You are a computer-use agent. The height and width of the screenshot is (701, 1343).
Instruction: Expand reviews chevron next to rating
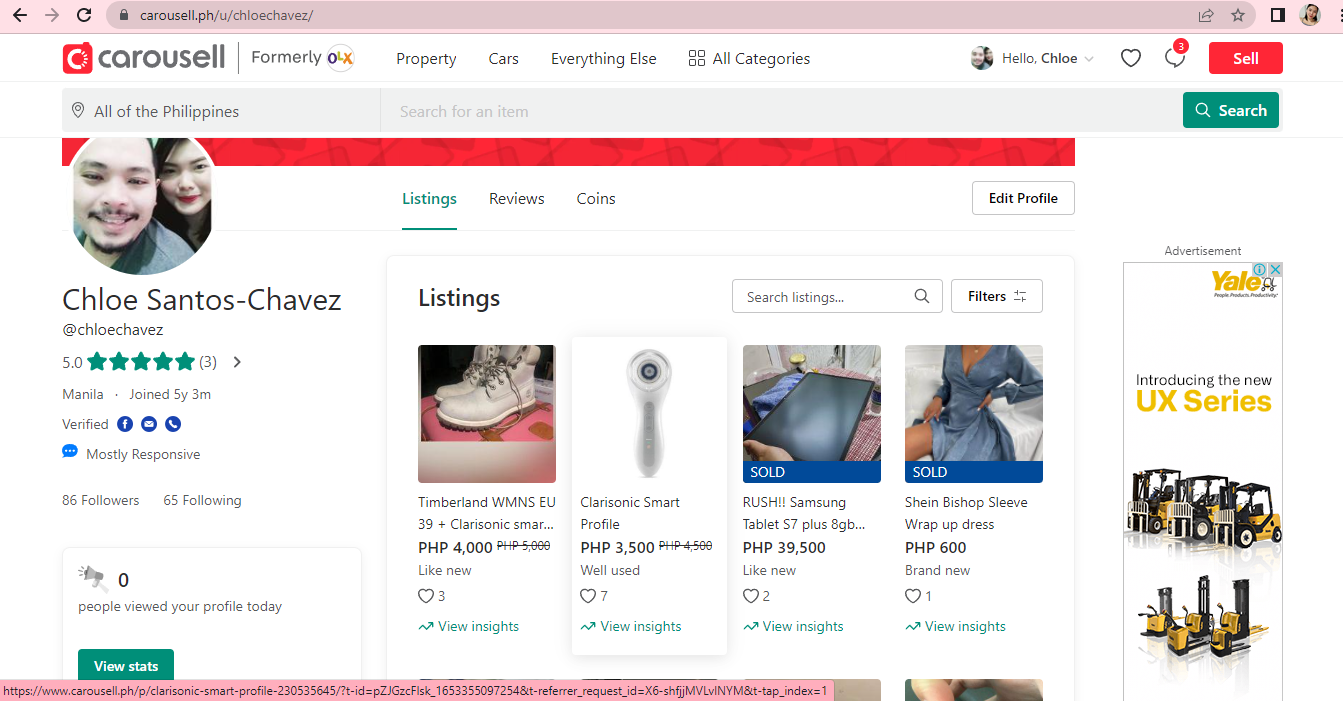pos(237,362)
